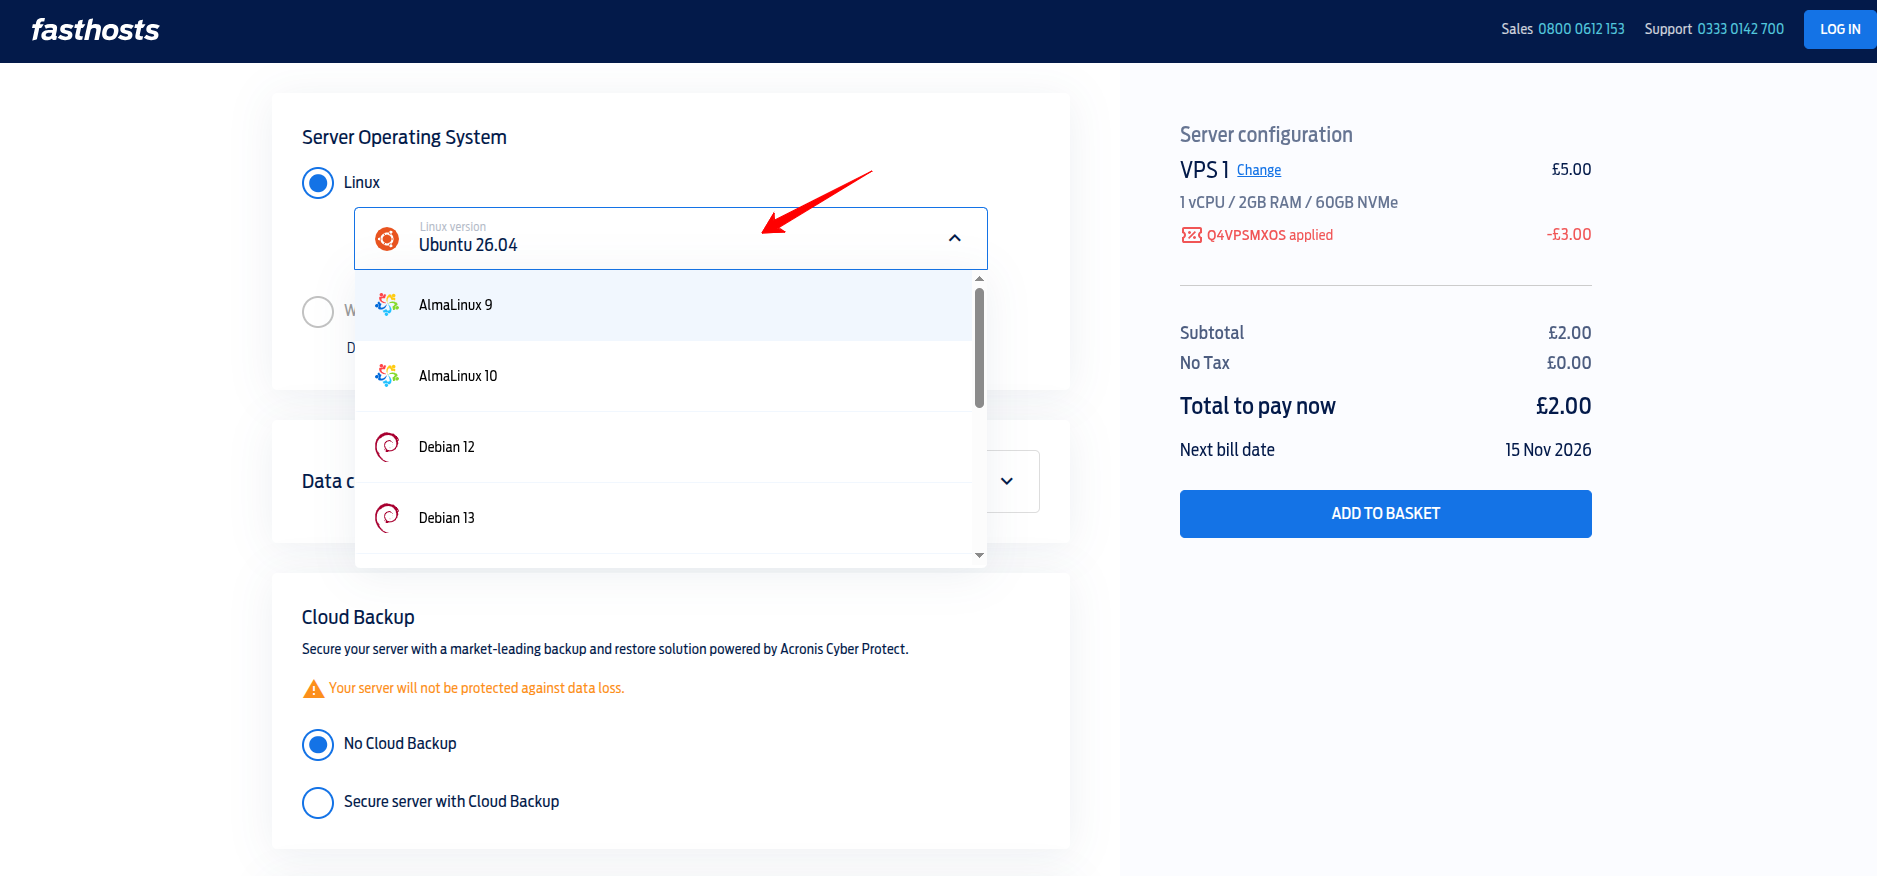Image resolution: width=1877 pixels, height=876 pixels.
Task: Click the LOG IN button
Action: click(1840, 30)
